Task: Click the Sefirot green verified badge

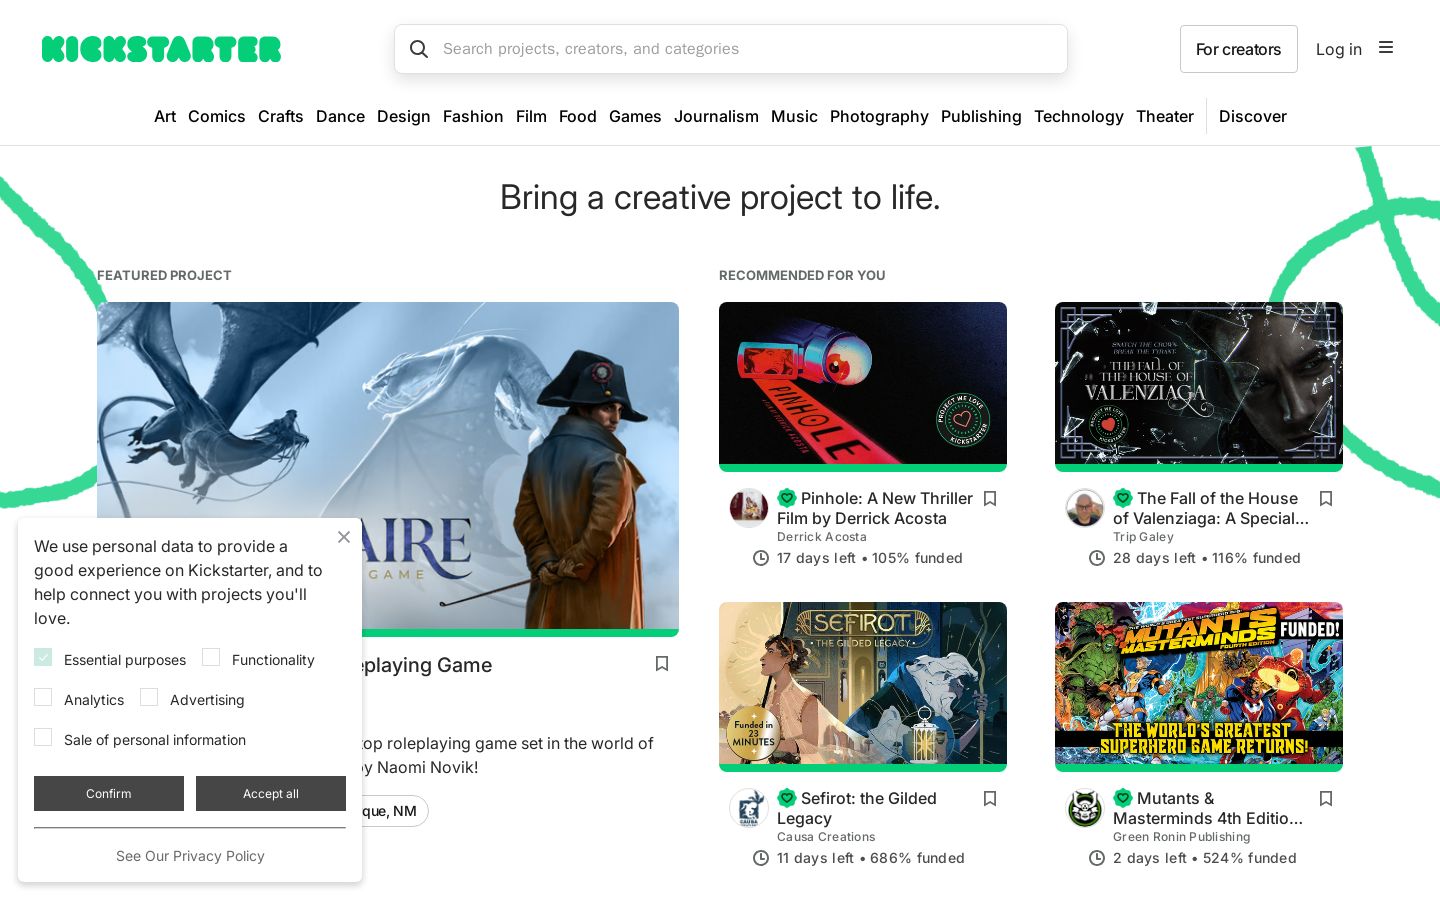Action: pos(787,798)
